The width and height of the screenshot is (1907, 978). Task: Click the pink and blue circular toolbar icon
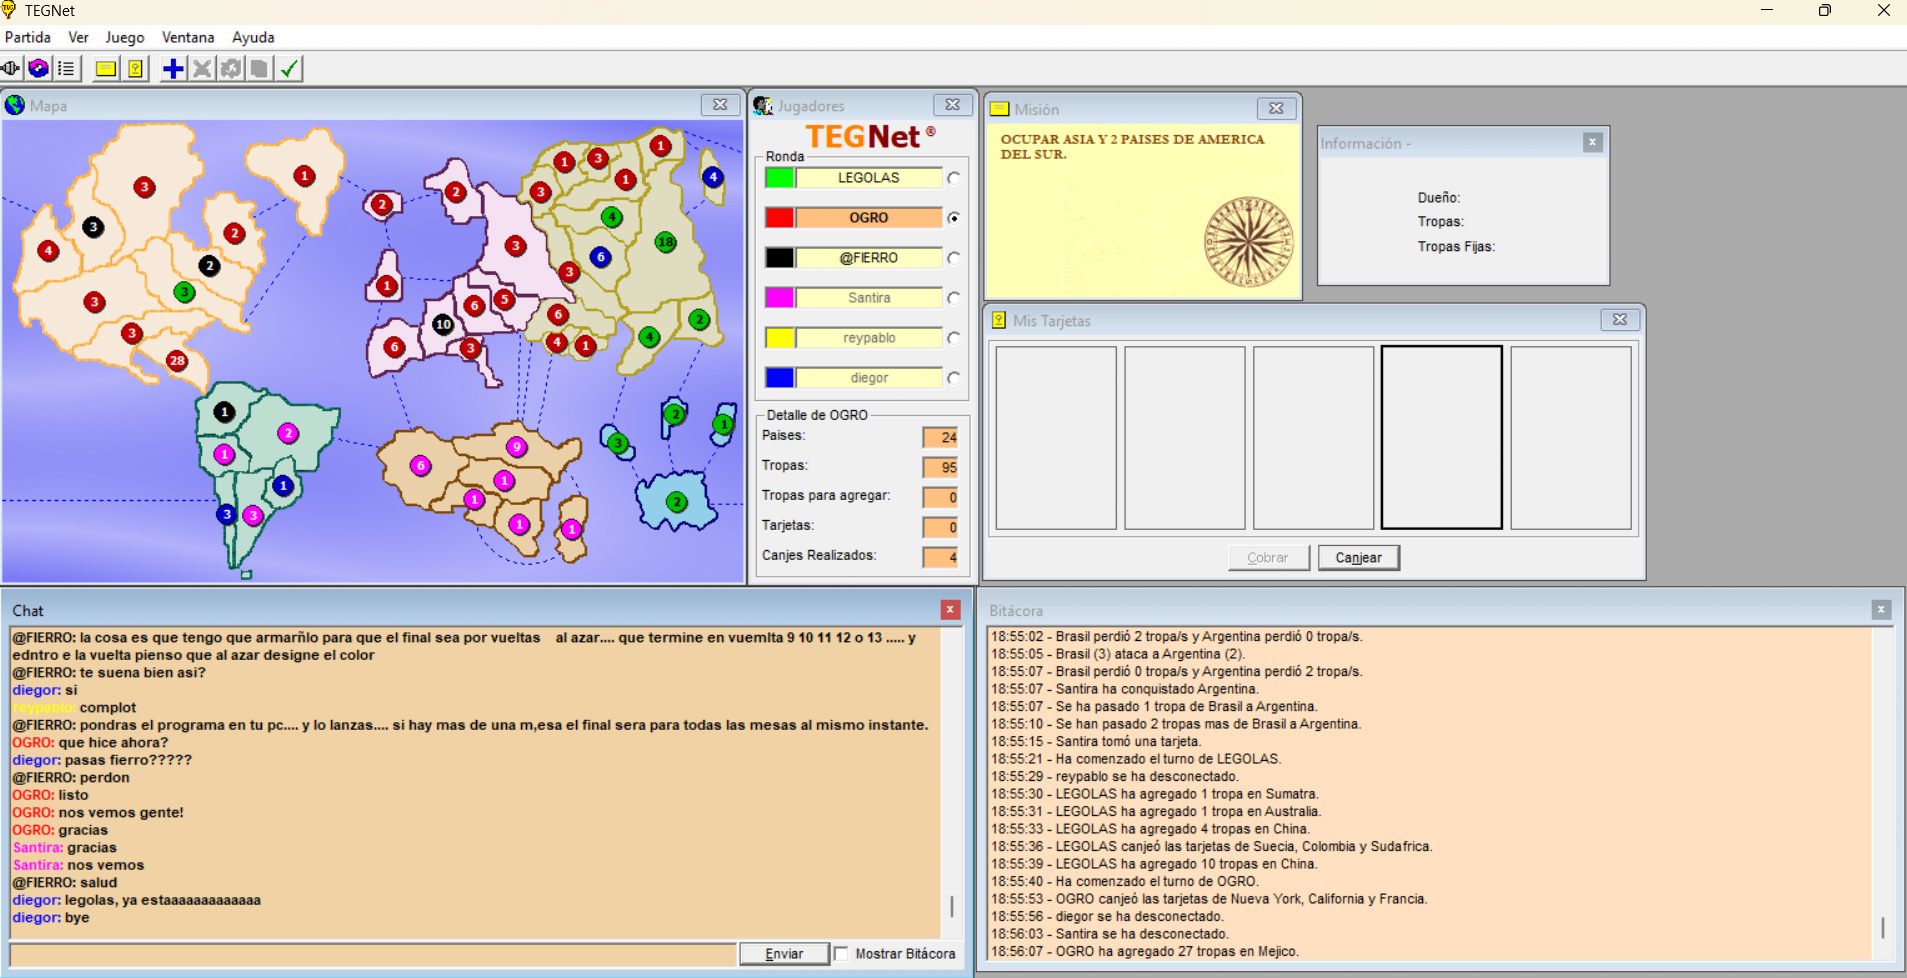[38, 69]
